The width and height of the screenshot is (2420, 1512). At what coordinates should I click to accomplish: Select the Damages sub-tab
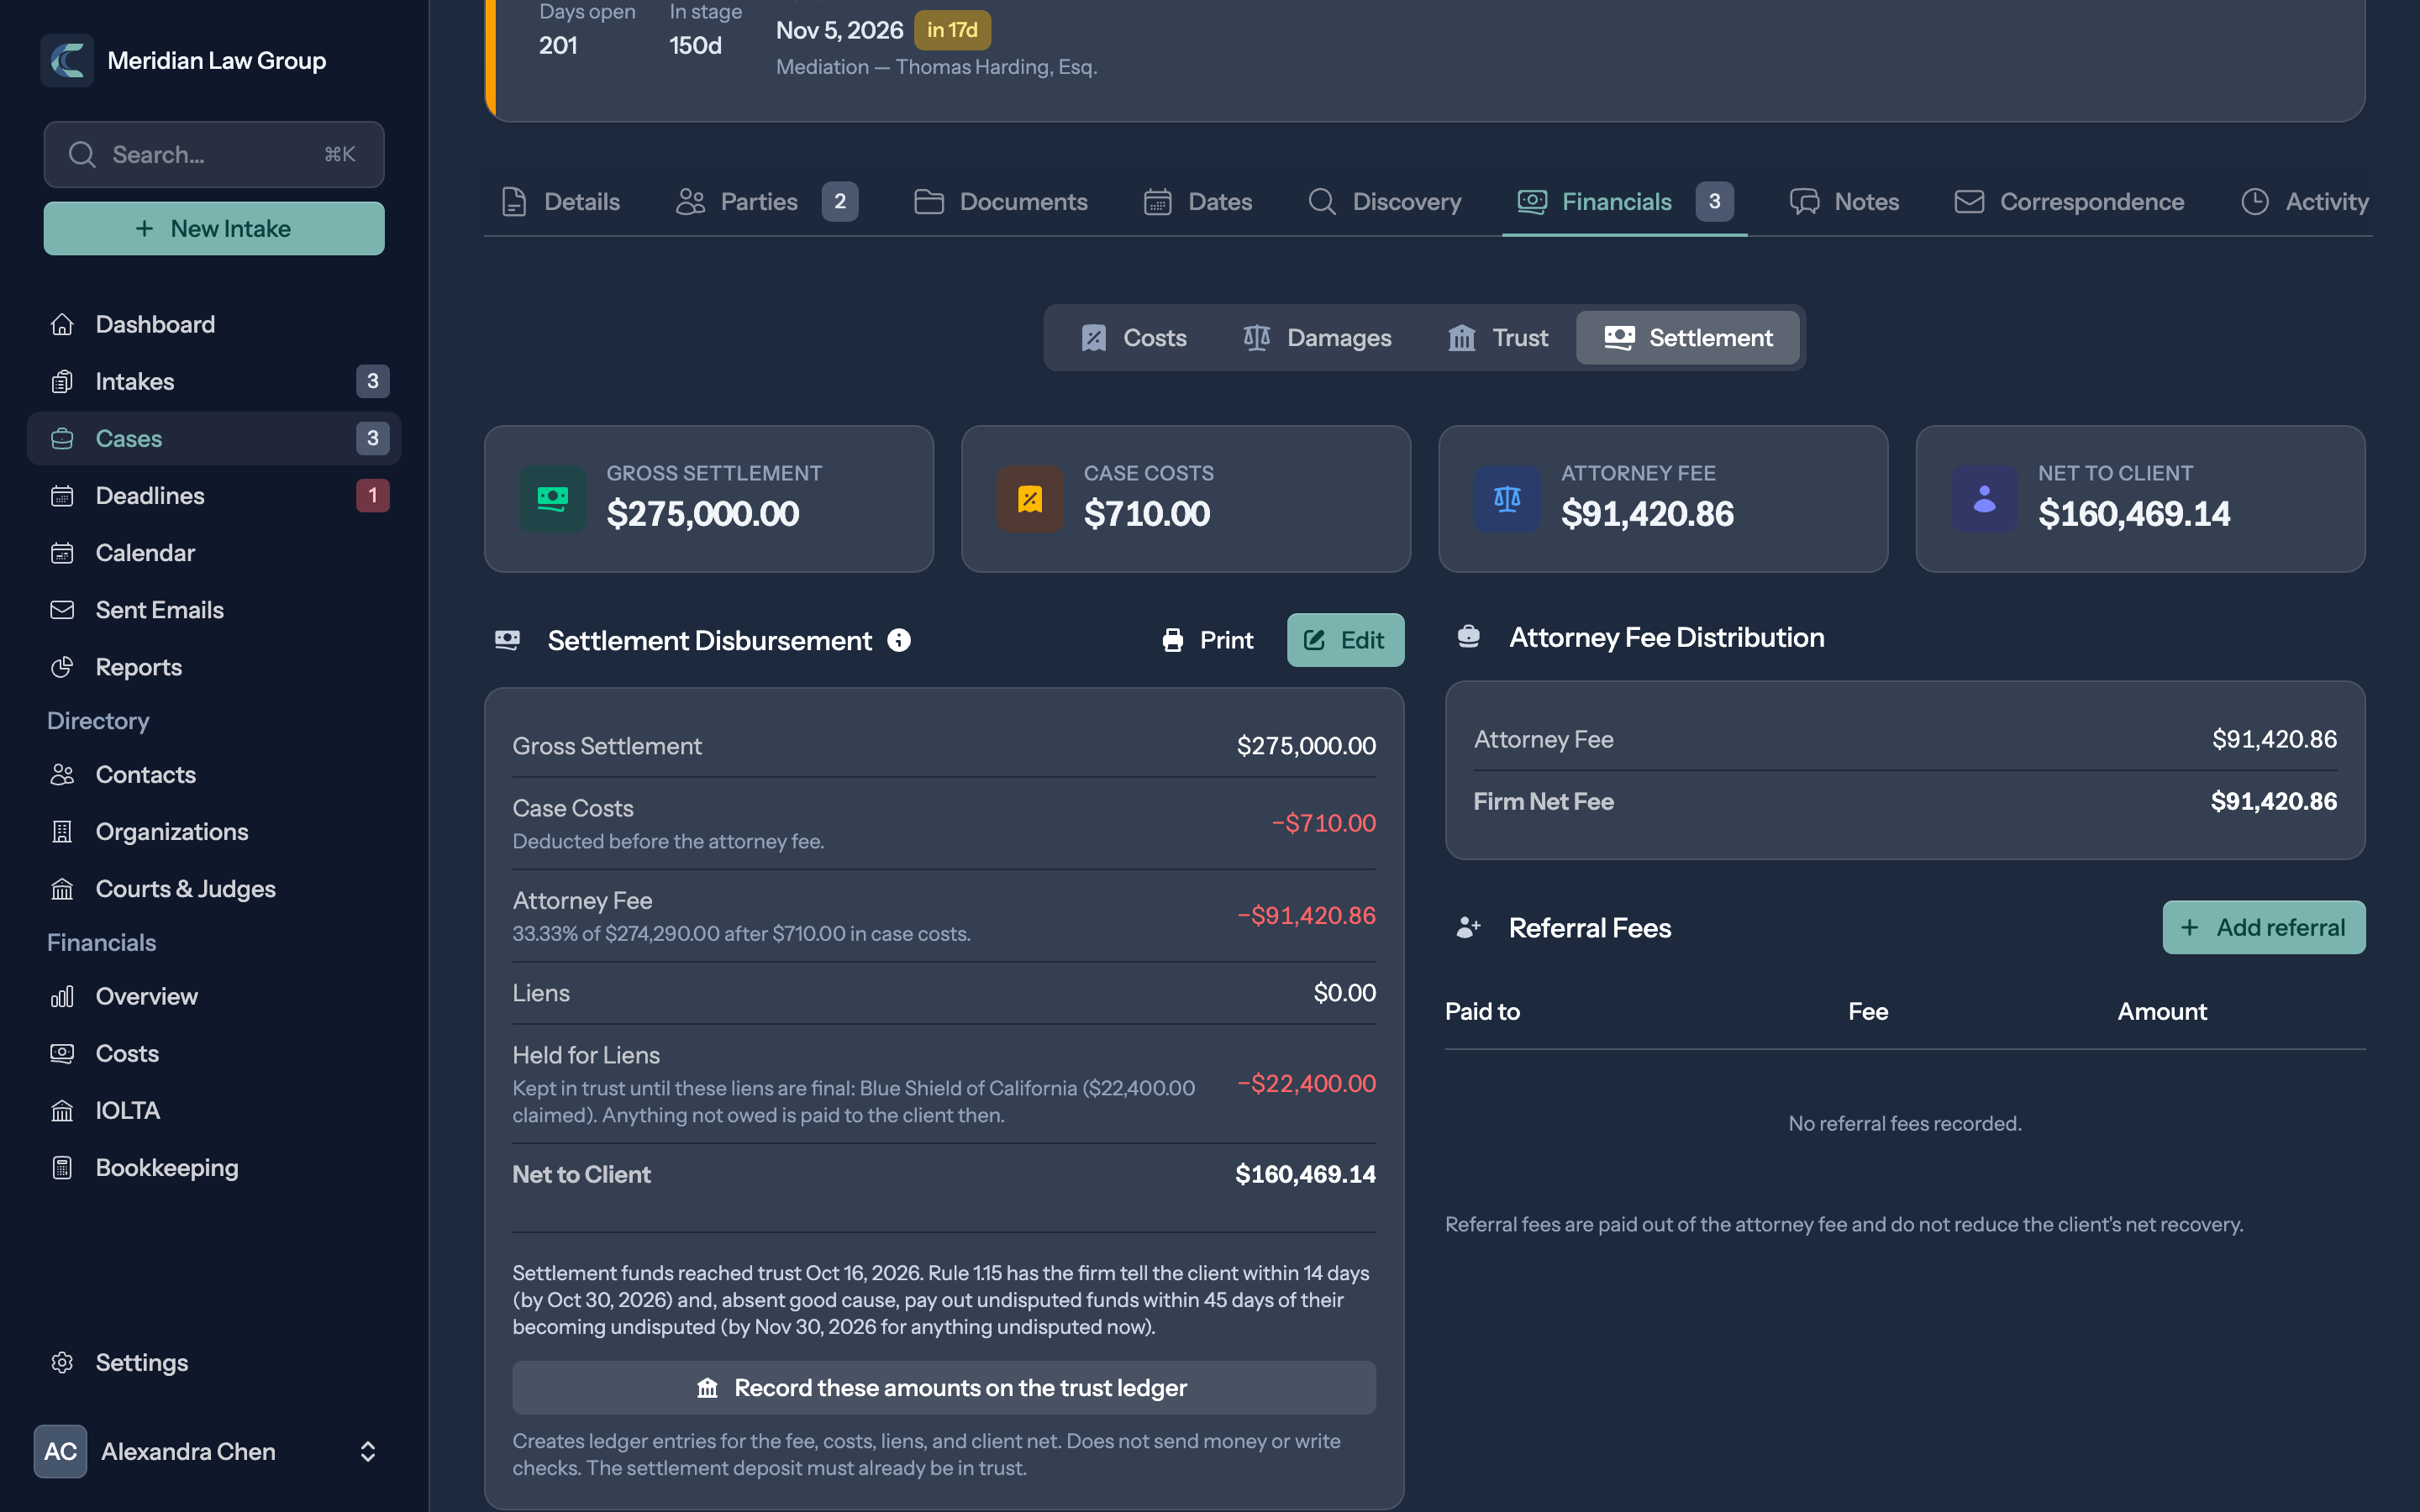click(x=1317, y=338)
